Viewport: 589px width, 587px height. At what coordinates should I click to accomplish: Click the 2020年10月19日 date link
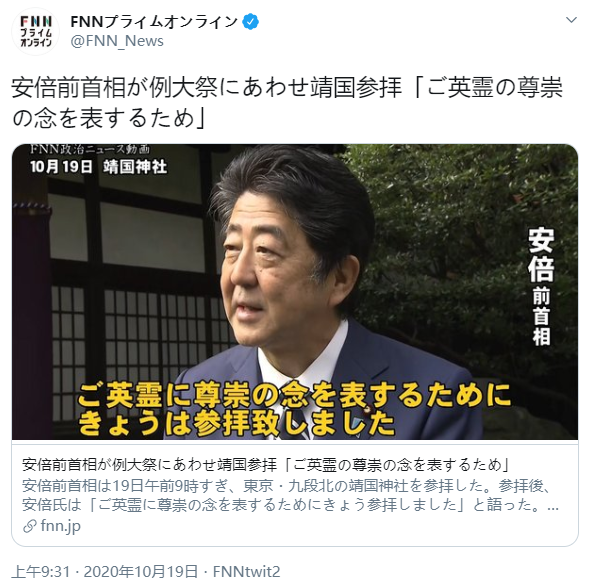[140, 572]
